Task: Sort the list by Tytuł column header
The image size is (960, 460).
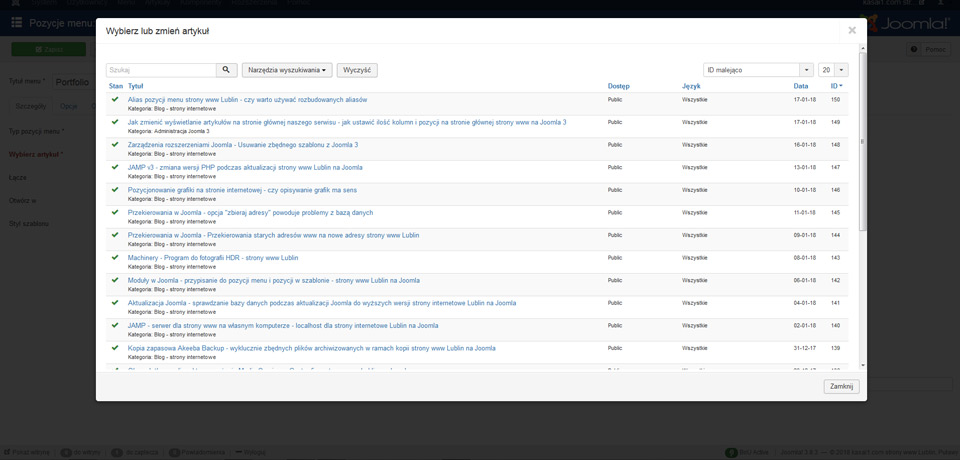Action: pyautogui.click(x=135, y=86)
